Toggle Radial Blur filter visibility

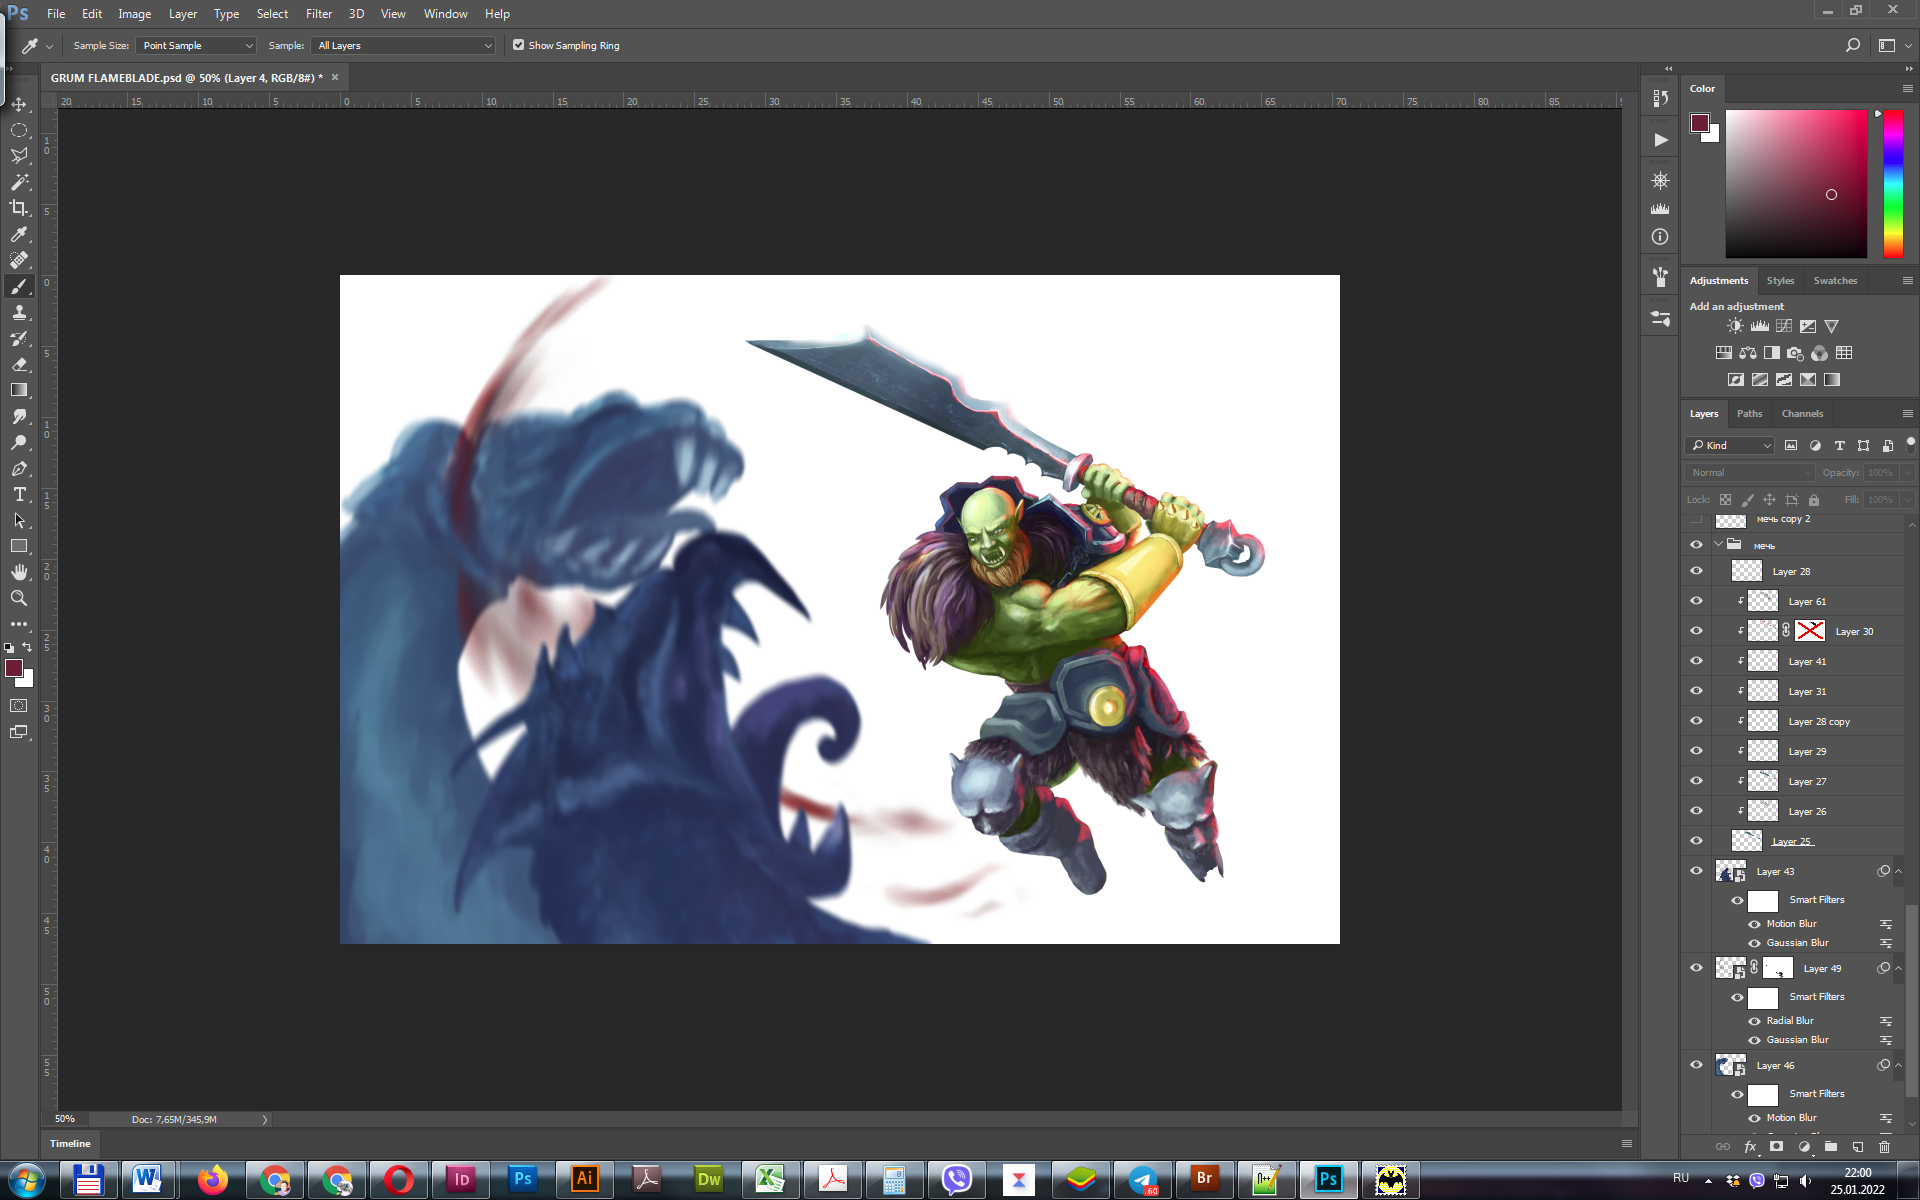(1754, 1021)
